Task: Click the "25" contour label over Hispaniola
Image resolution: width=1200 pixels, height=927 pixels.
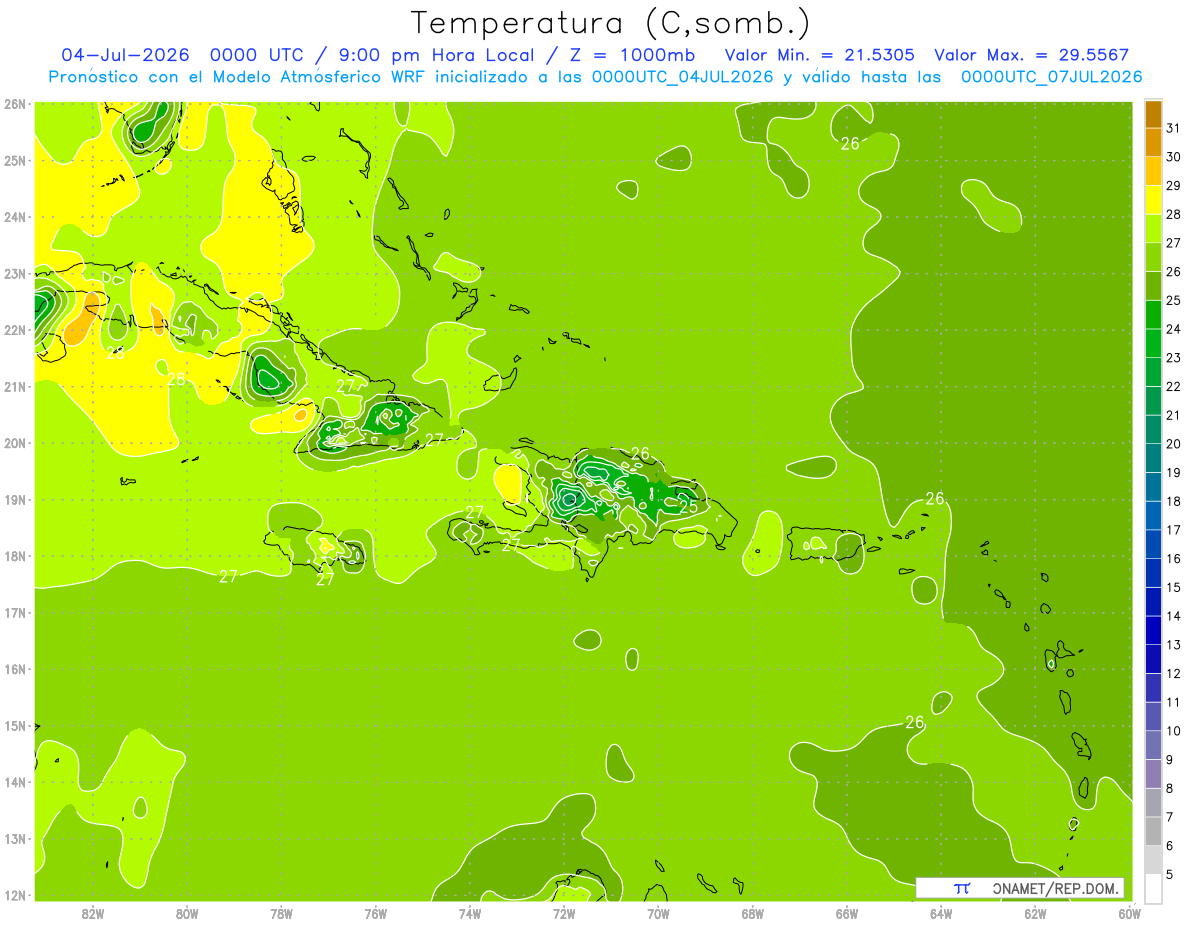Action: [688, 507]
